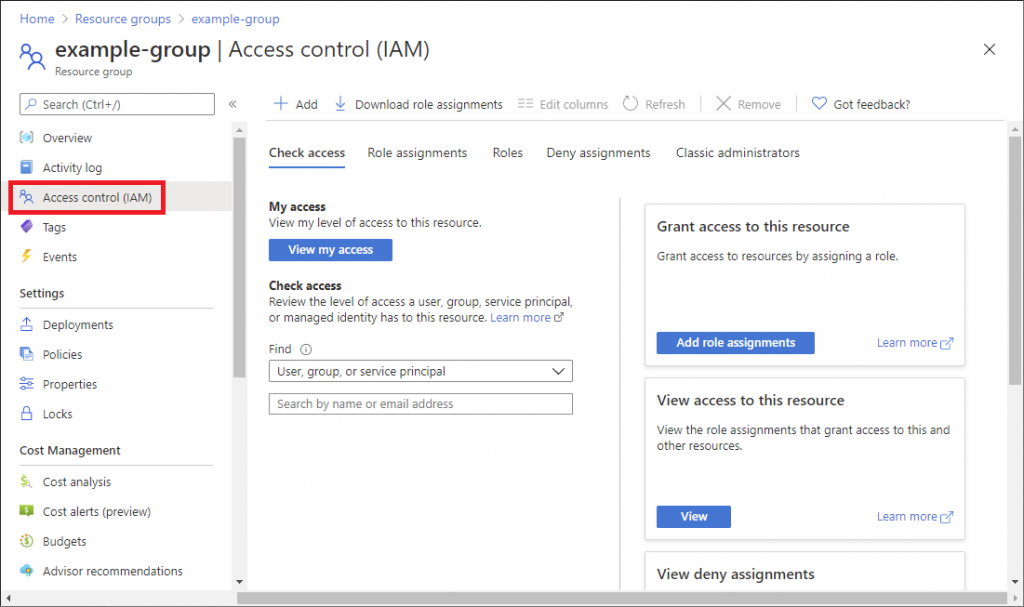The height and width of the screenshot is (607, 1024).
Task: Click the Locks padlock icon
Action: coord(27,414)
